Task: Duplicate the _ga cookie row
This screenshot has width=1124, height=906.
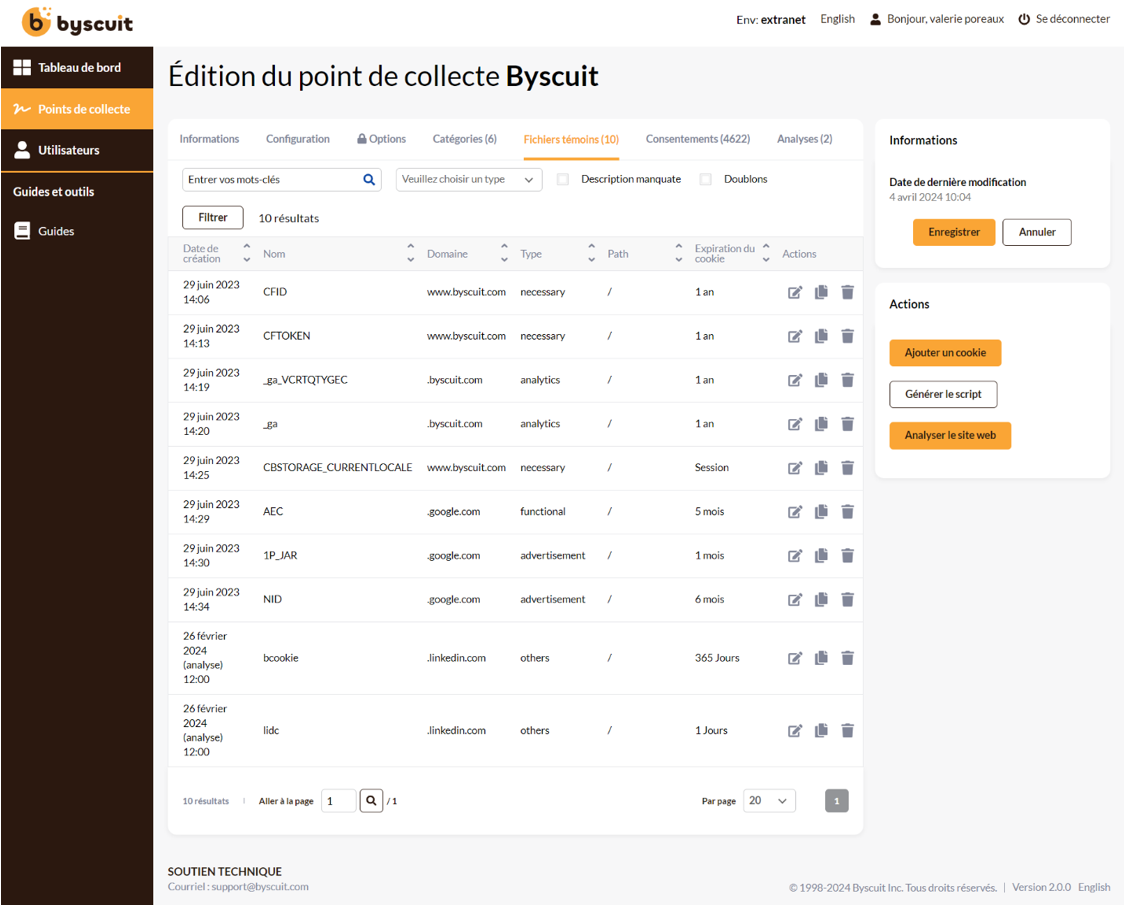Action: pos(821,424)
